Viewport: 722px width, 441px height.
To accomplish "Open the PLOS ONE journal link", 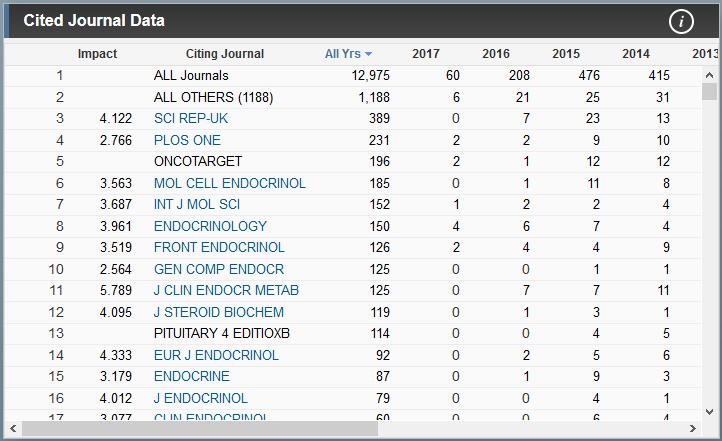I will pos(187,141).
